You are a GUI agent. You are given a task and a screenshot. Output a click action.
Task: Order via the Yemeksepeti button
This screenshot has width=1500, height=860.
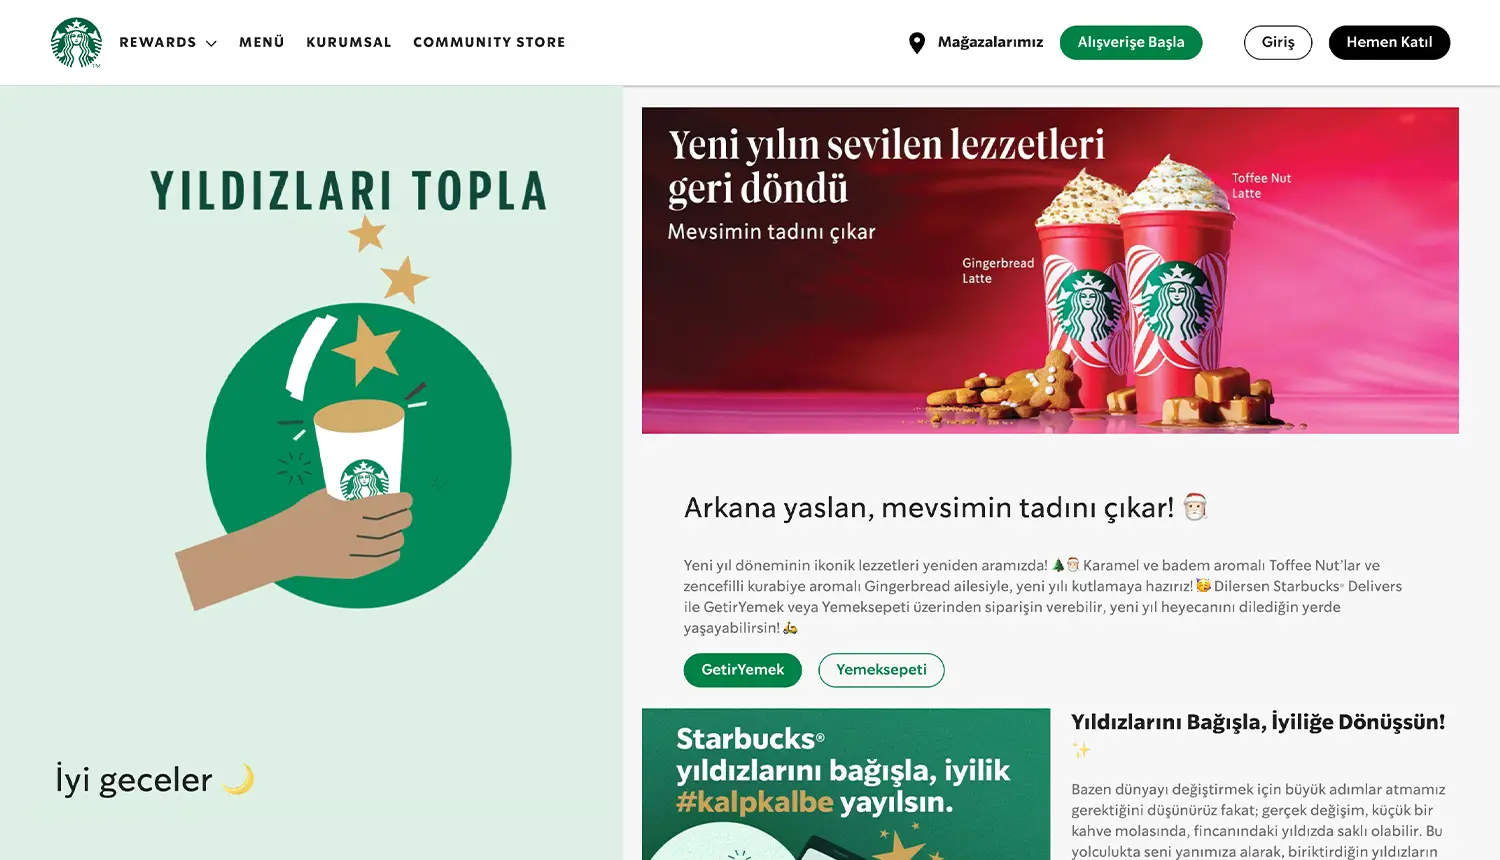881,670
